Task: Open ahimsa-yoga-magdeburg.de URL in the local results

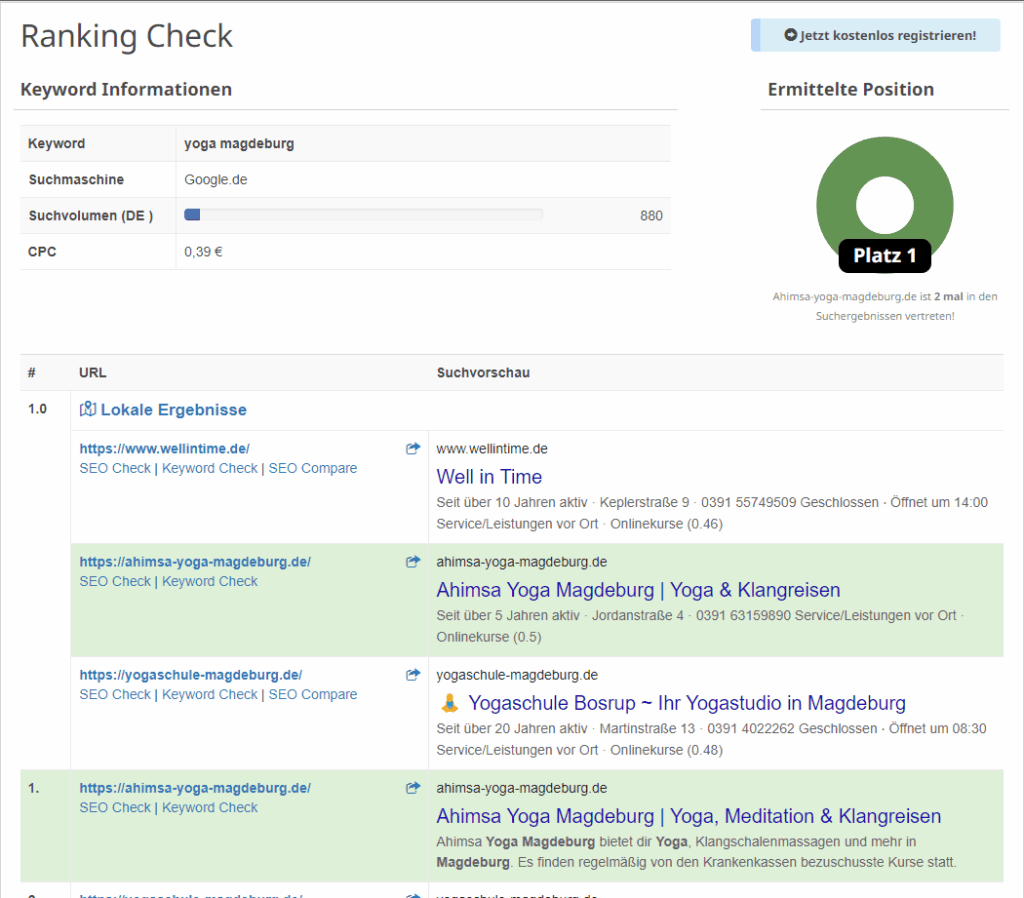Action: [x=195, y=562]
